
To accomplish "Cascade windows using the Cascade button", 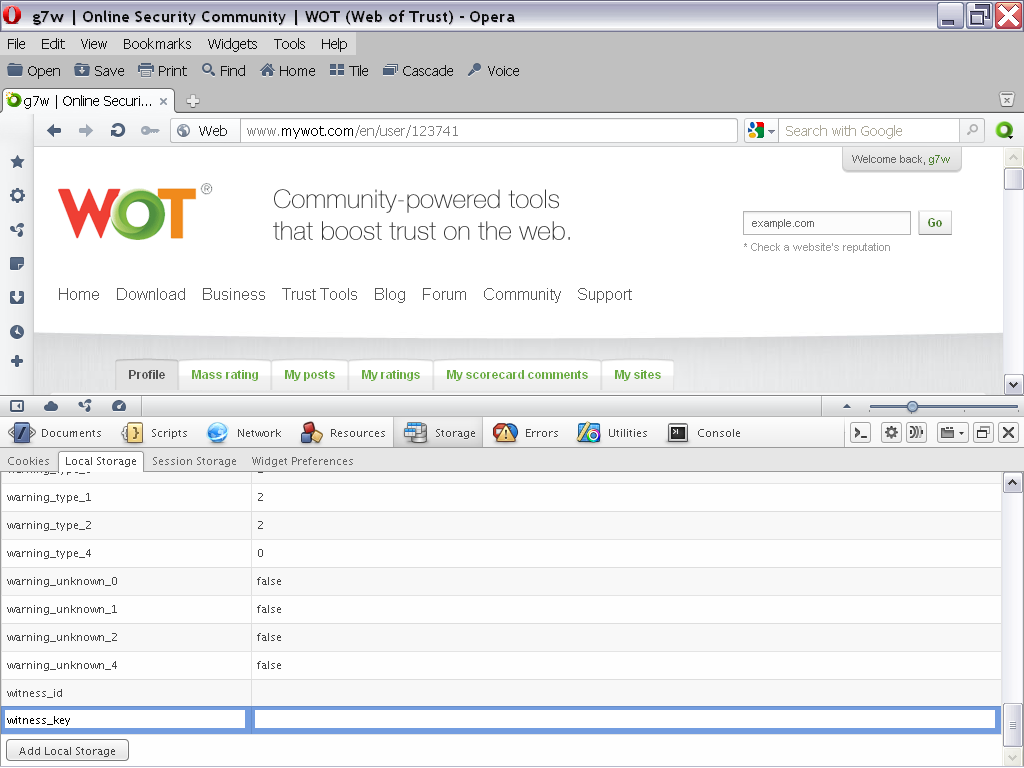I will 418,71.
